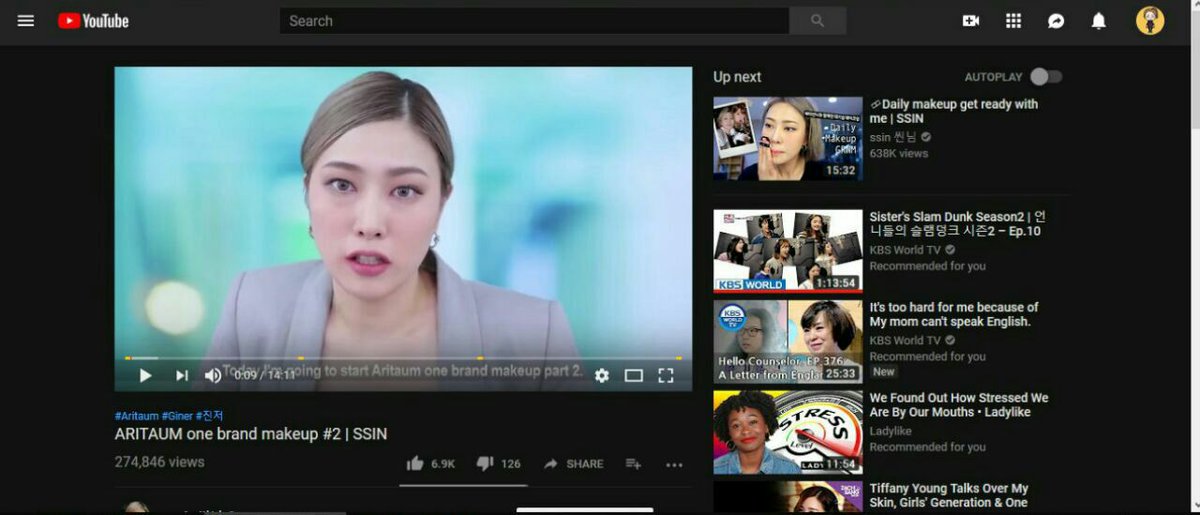The image size is (1200, 515).
Task: Open the #Giner hashtag link
Action: pos(177,415)
